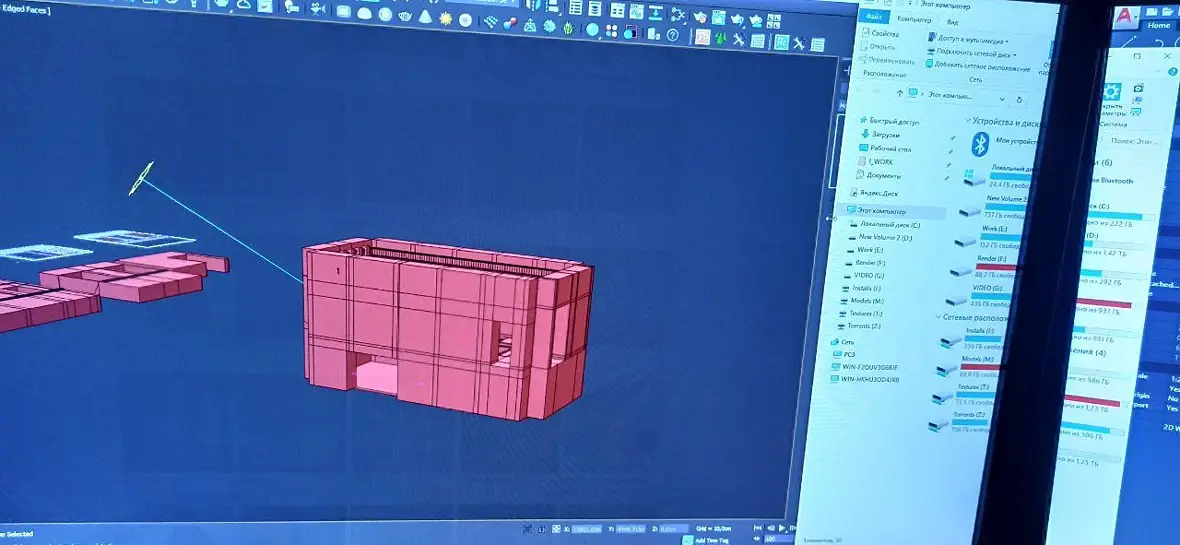Select Render (F:) in the navigation tree

[865, 263]
